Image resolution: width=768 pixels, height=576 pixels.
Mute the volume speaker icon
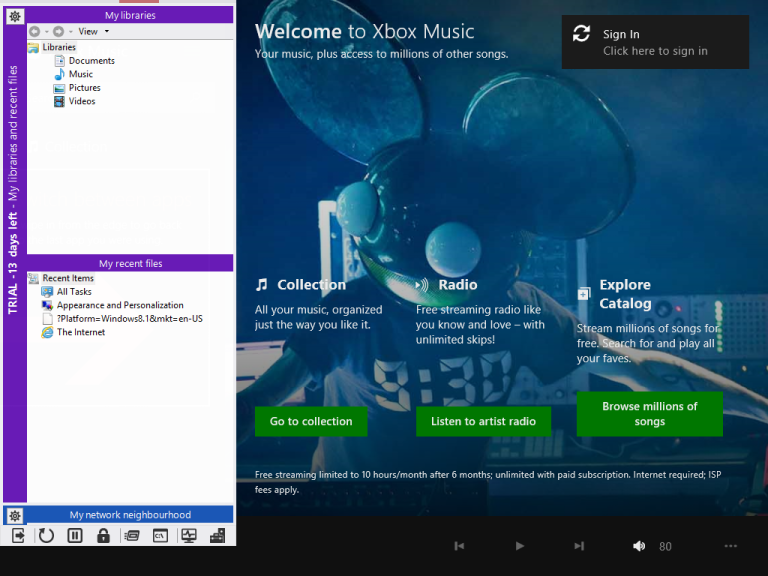pos(639,546)
